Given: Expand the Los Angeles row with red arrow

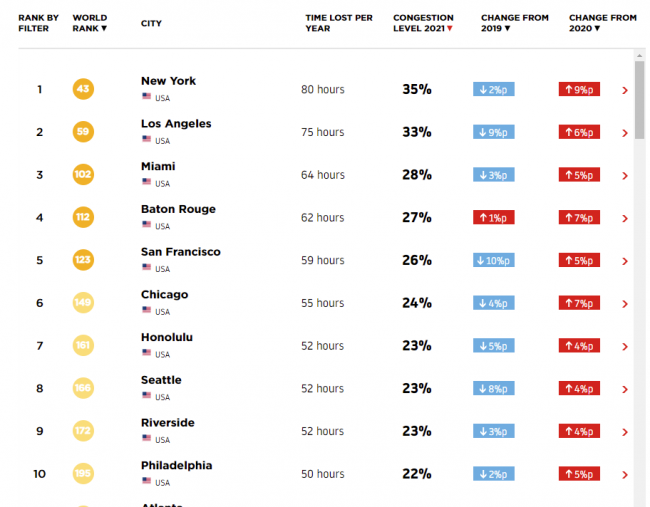Looking at the screenshot, I should [x=625, y=133].
